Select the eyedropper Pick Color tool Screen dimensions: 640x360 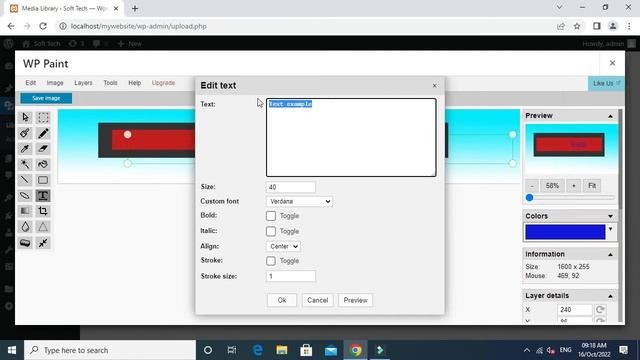click(25, 149)
